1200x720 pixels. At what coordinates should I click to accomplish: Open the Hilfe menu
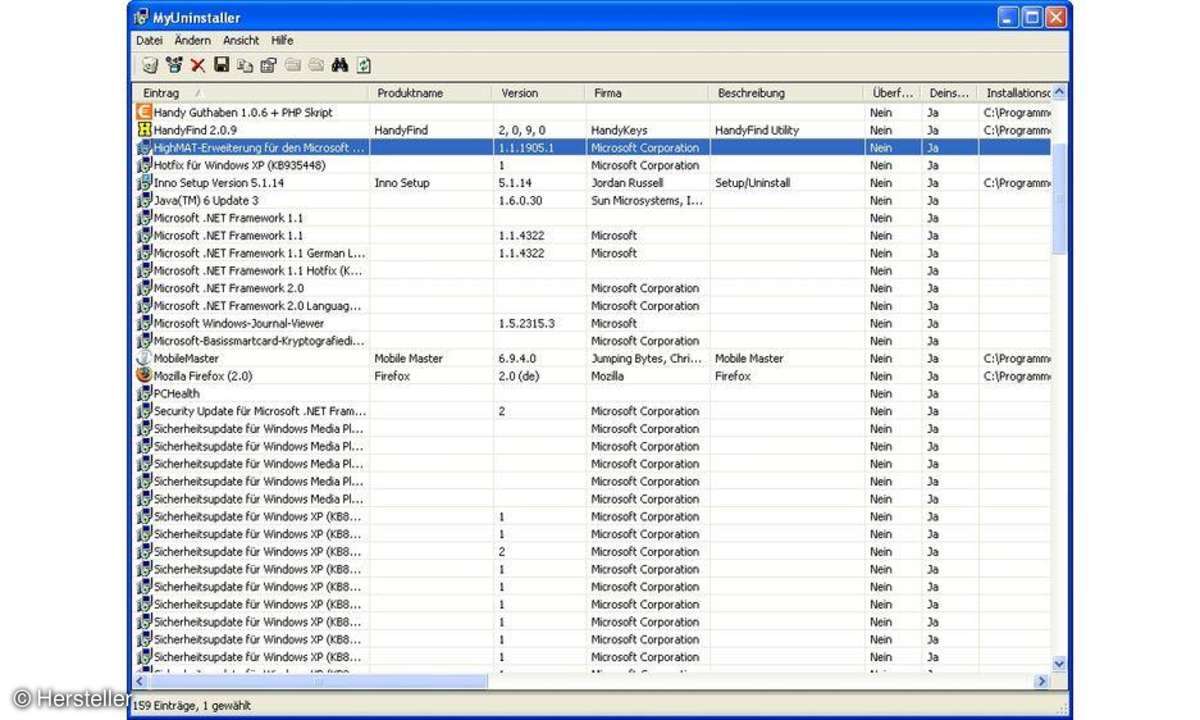coord(282,40)
